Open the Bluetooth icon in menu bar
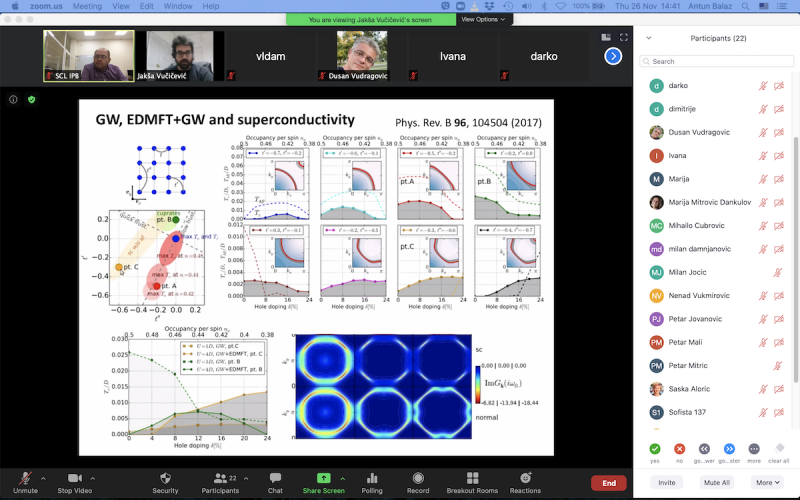Screen dimensions: 800x500 tap(544, 6)
